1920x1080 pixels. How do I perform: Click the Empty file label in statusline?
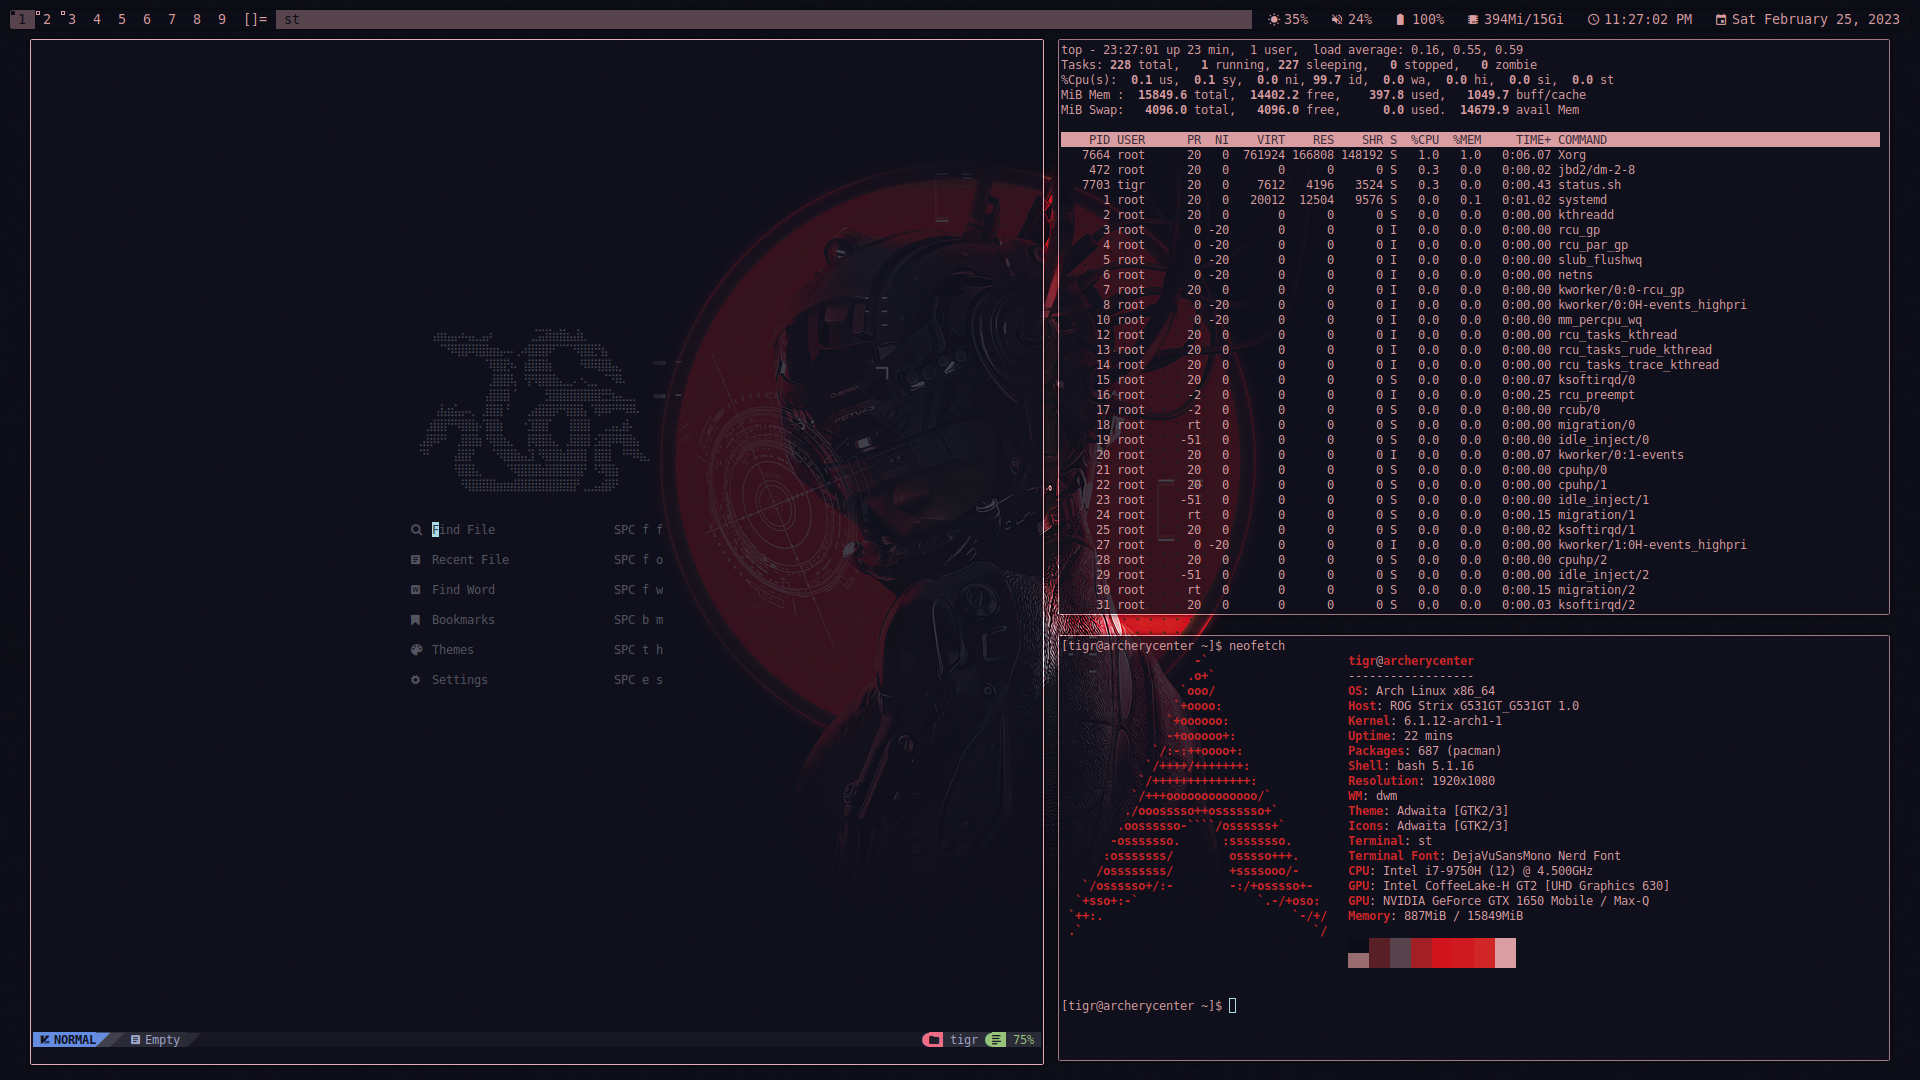pos(162,1040)
